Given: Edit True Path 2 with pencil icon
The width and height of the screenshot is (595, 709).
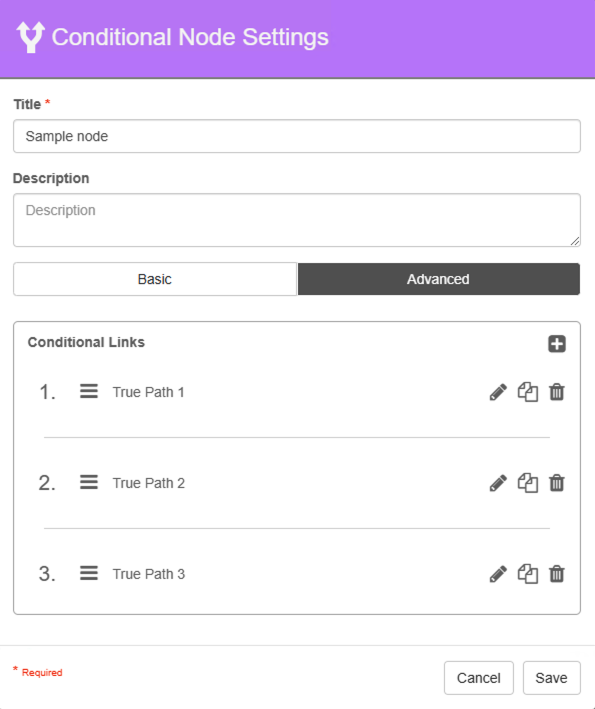Looking at the screenshot, I should 498,483.
